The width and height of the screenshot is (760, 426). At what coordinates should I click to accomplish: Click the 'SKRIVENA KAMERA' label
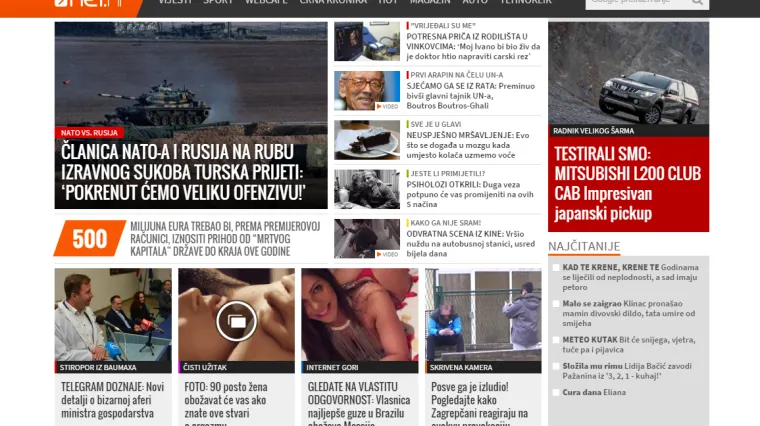click(x=461, y=367)
